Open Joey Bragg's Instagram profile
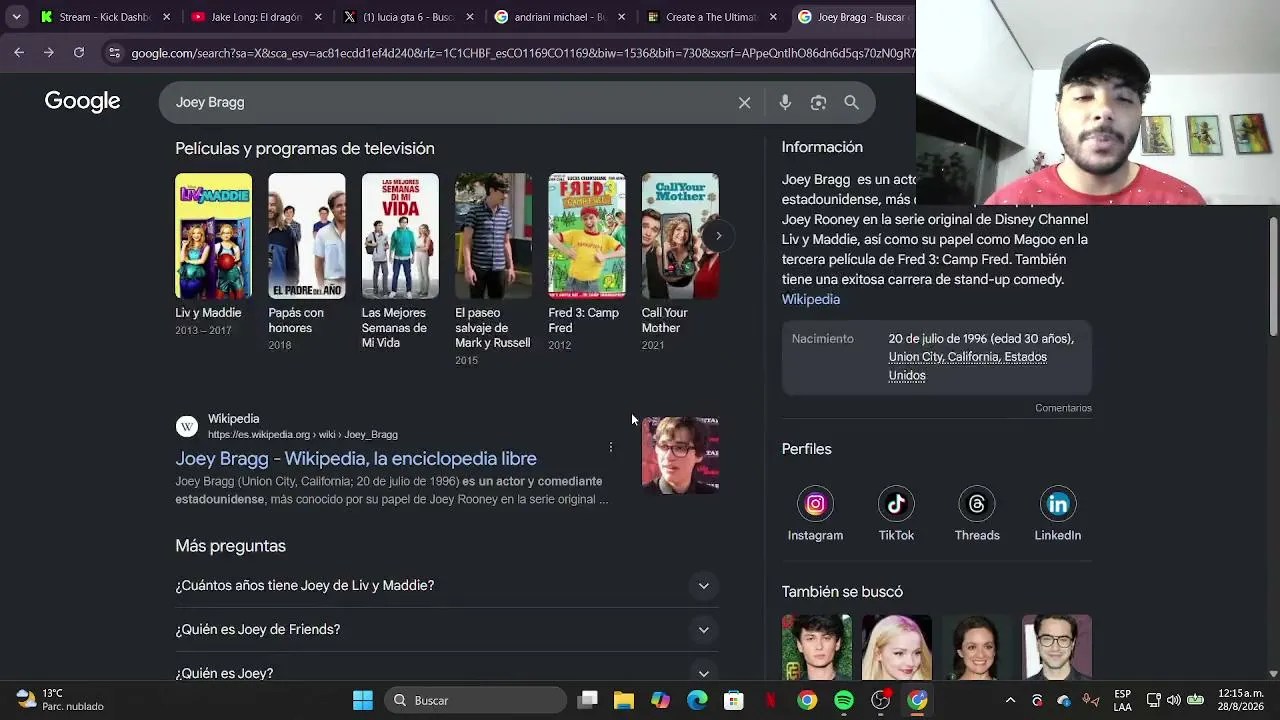 tap(815, 514)
